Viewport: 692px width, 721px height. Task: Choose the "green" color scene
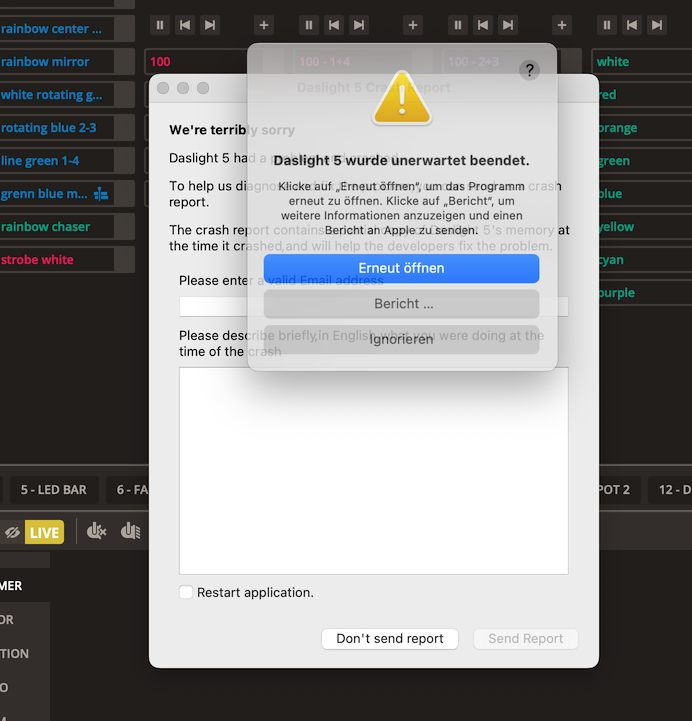click(645, 161)
